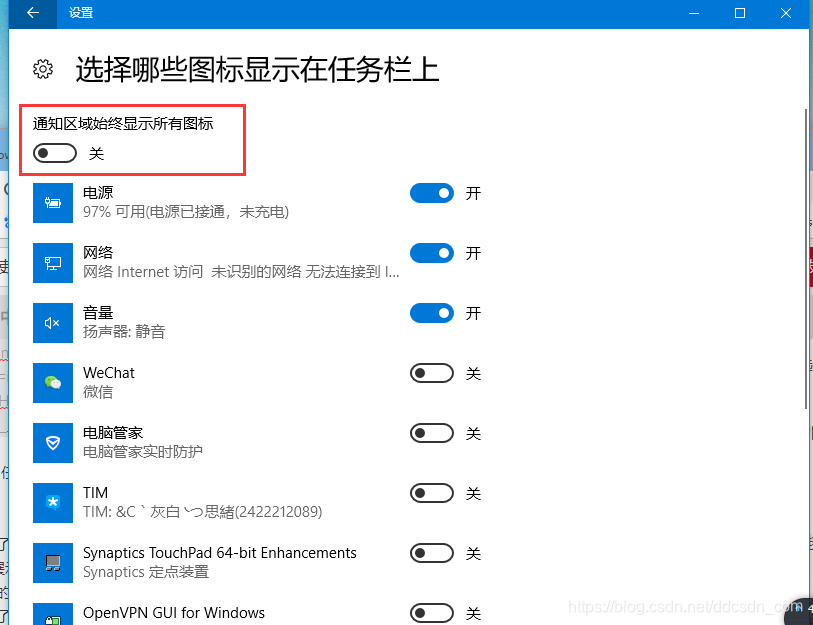
Task: Toggle 通知区域始终显示所有图标 switch
Action: pos(55,153)
